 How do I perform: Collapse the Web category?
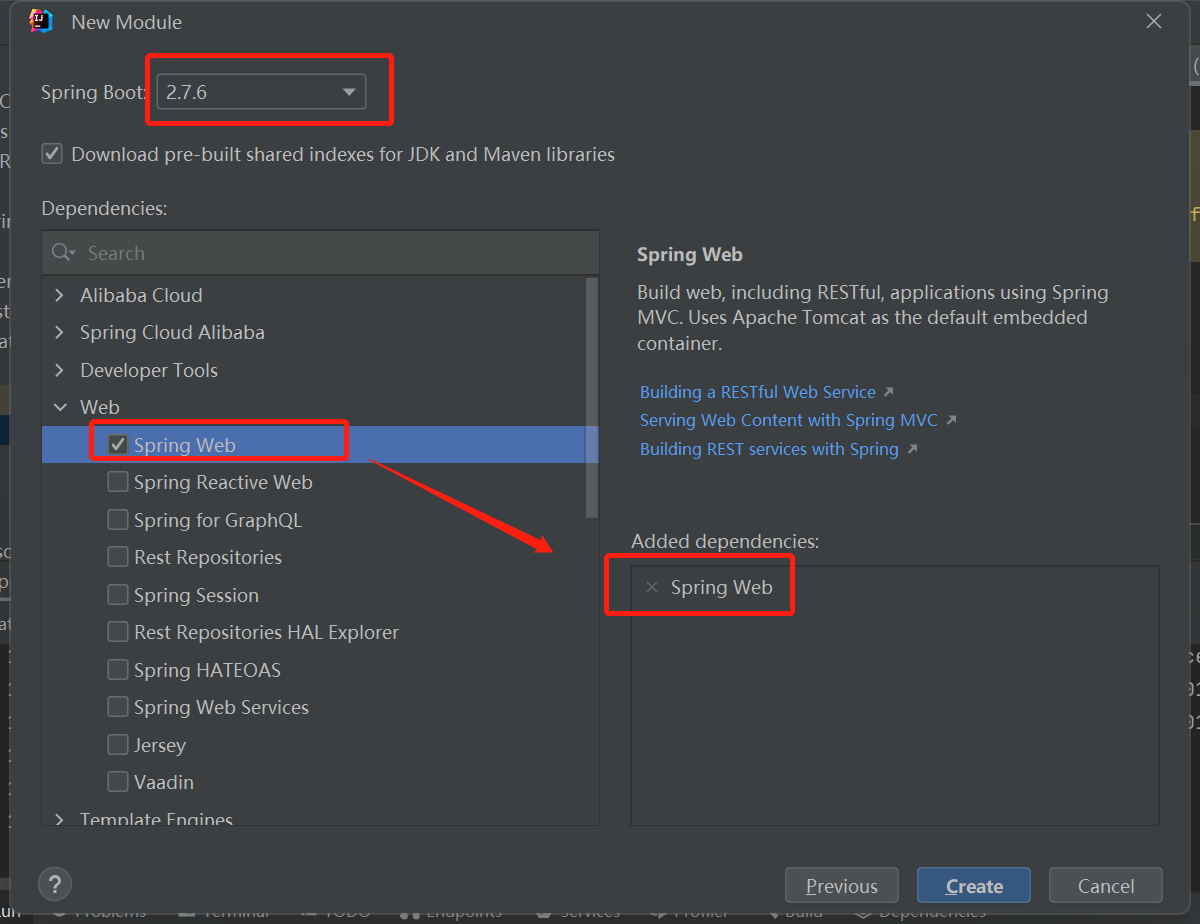point(59,408)
